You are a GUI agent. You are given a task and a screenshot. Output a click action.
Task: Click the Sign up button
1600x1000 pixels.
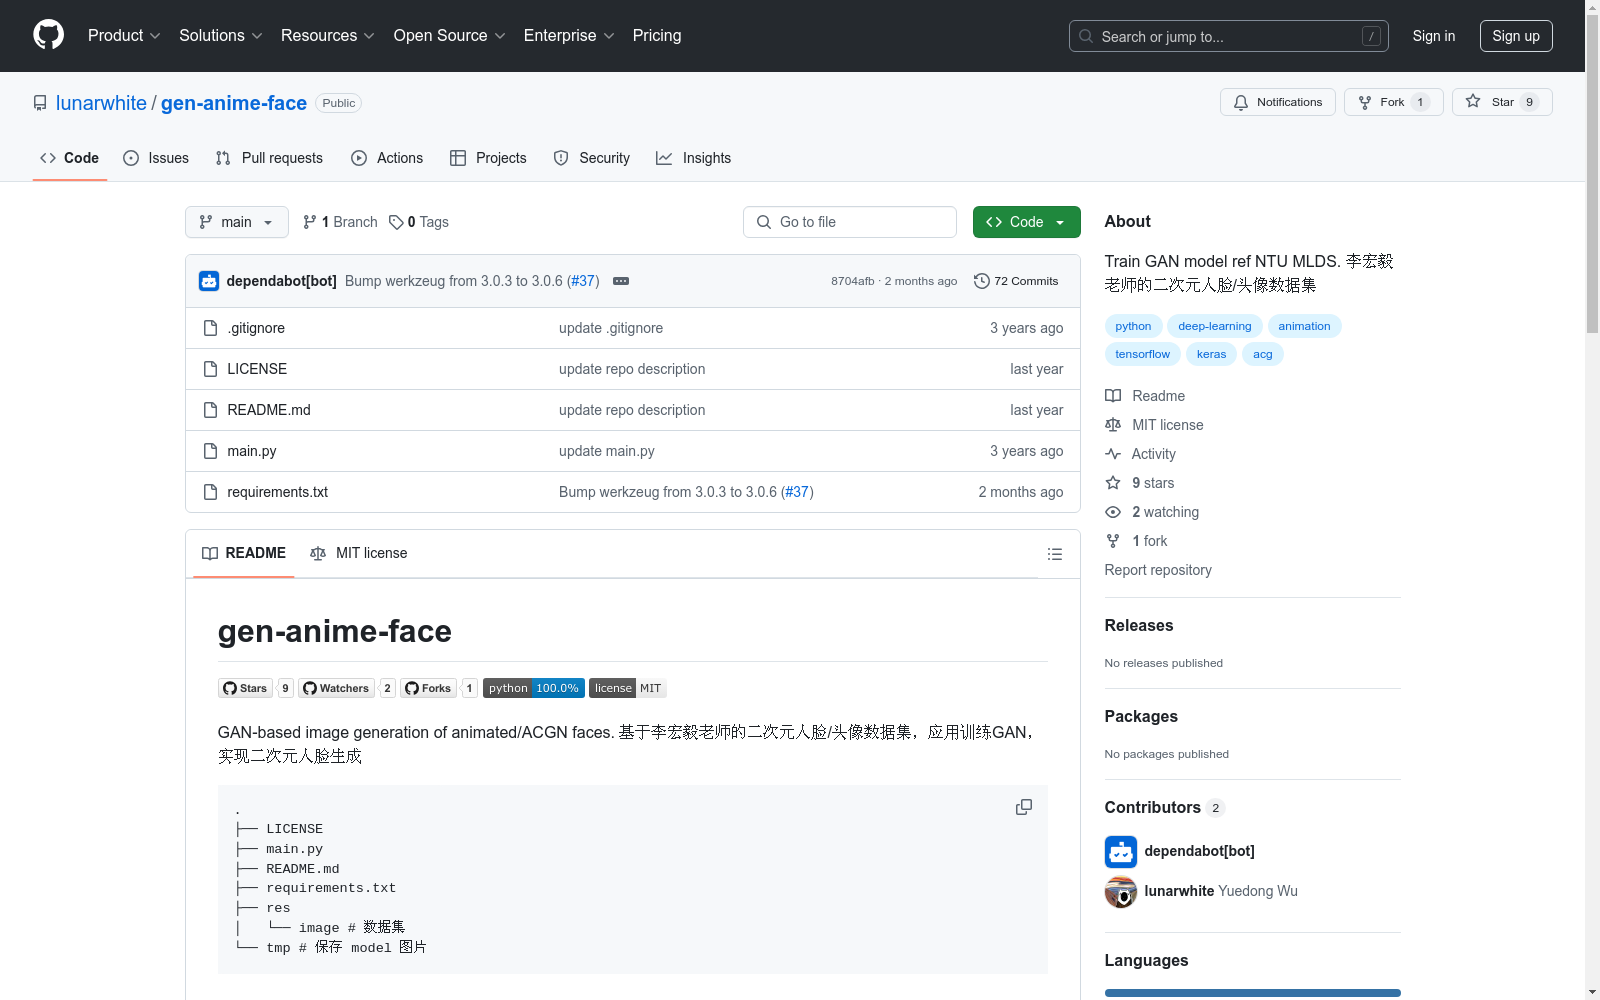coord(1516,36)
